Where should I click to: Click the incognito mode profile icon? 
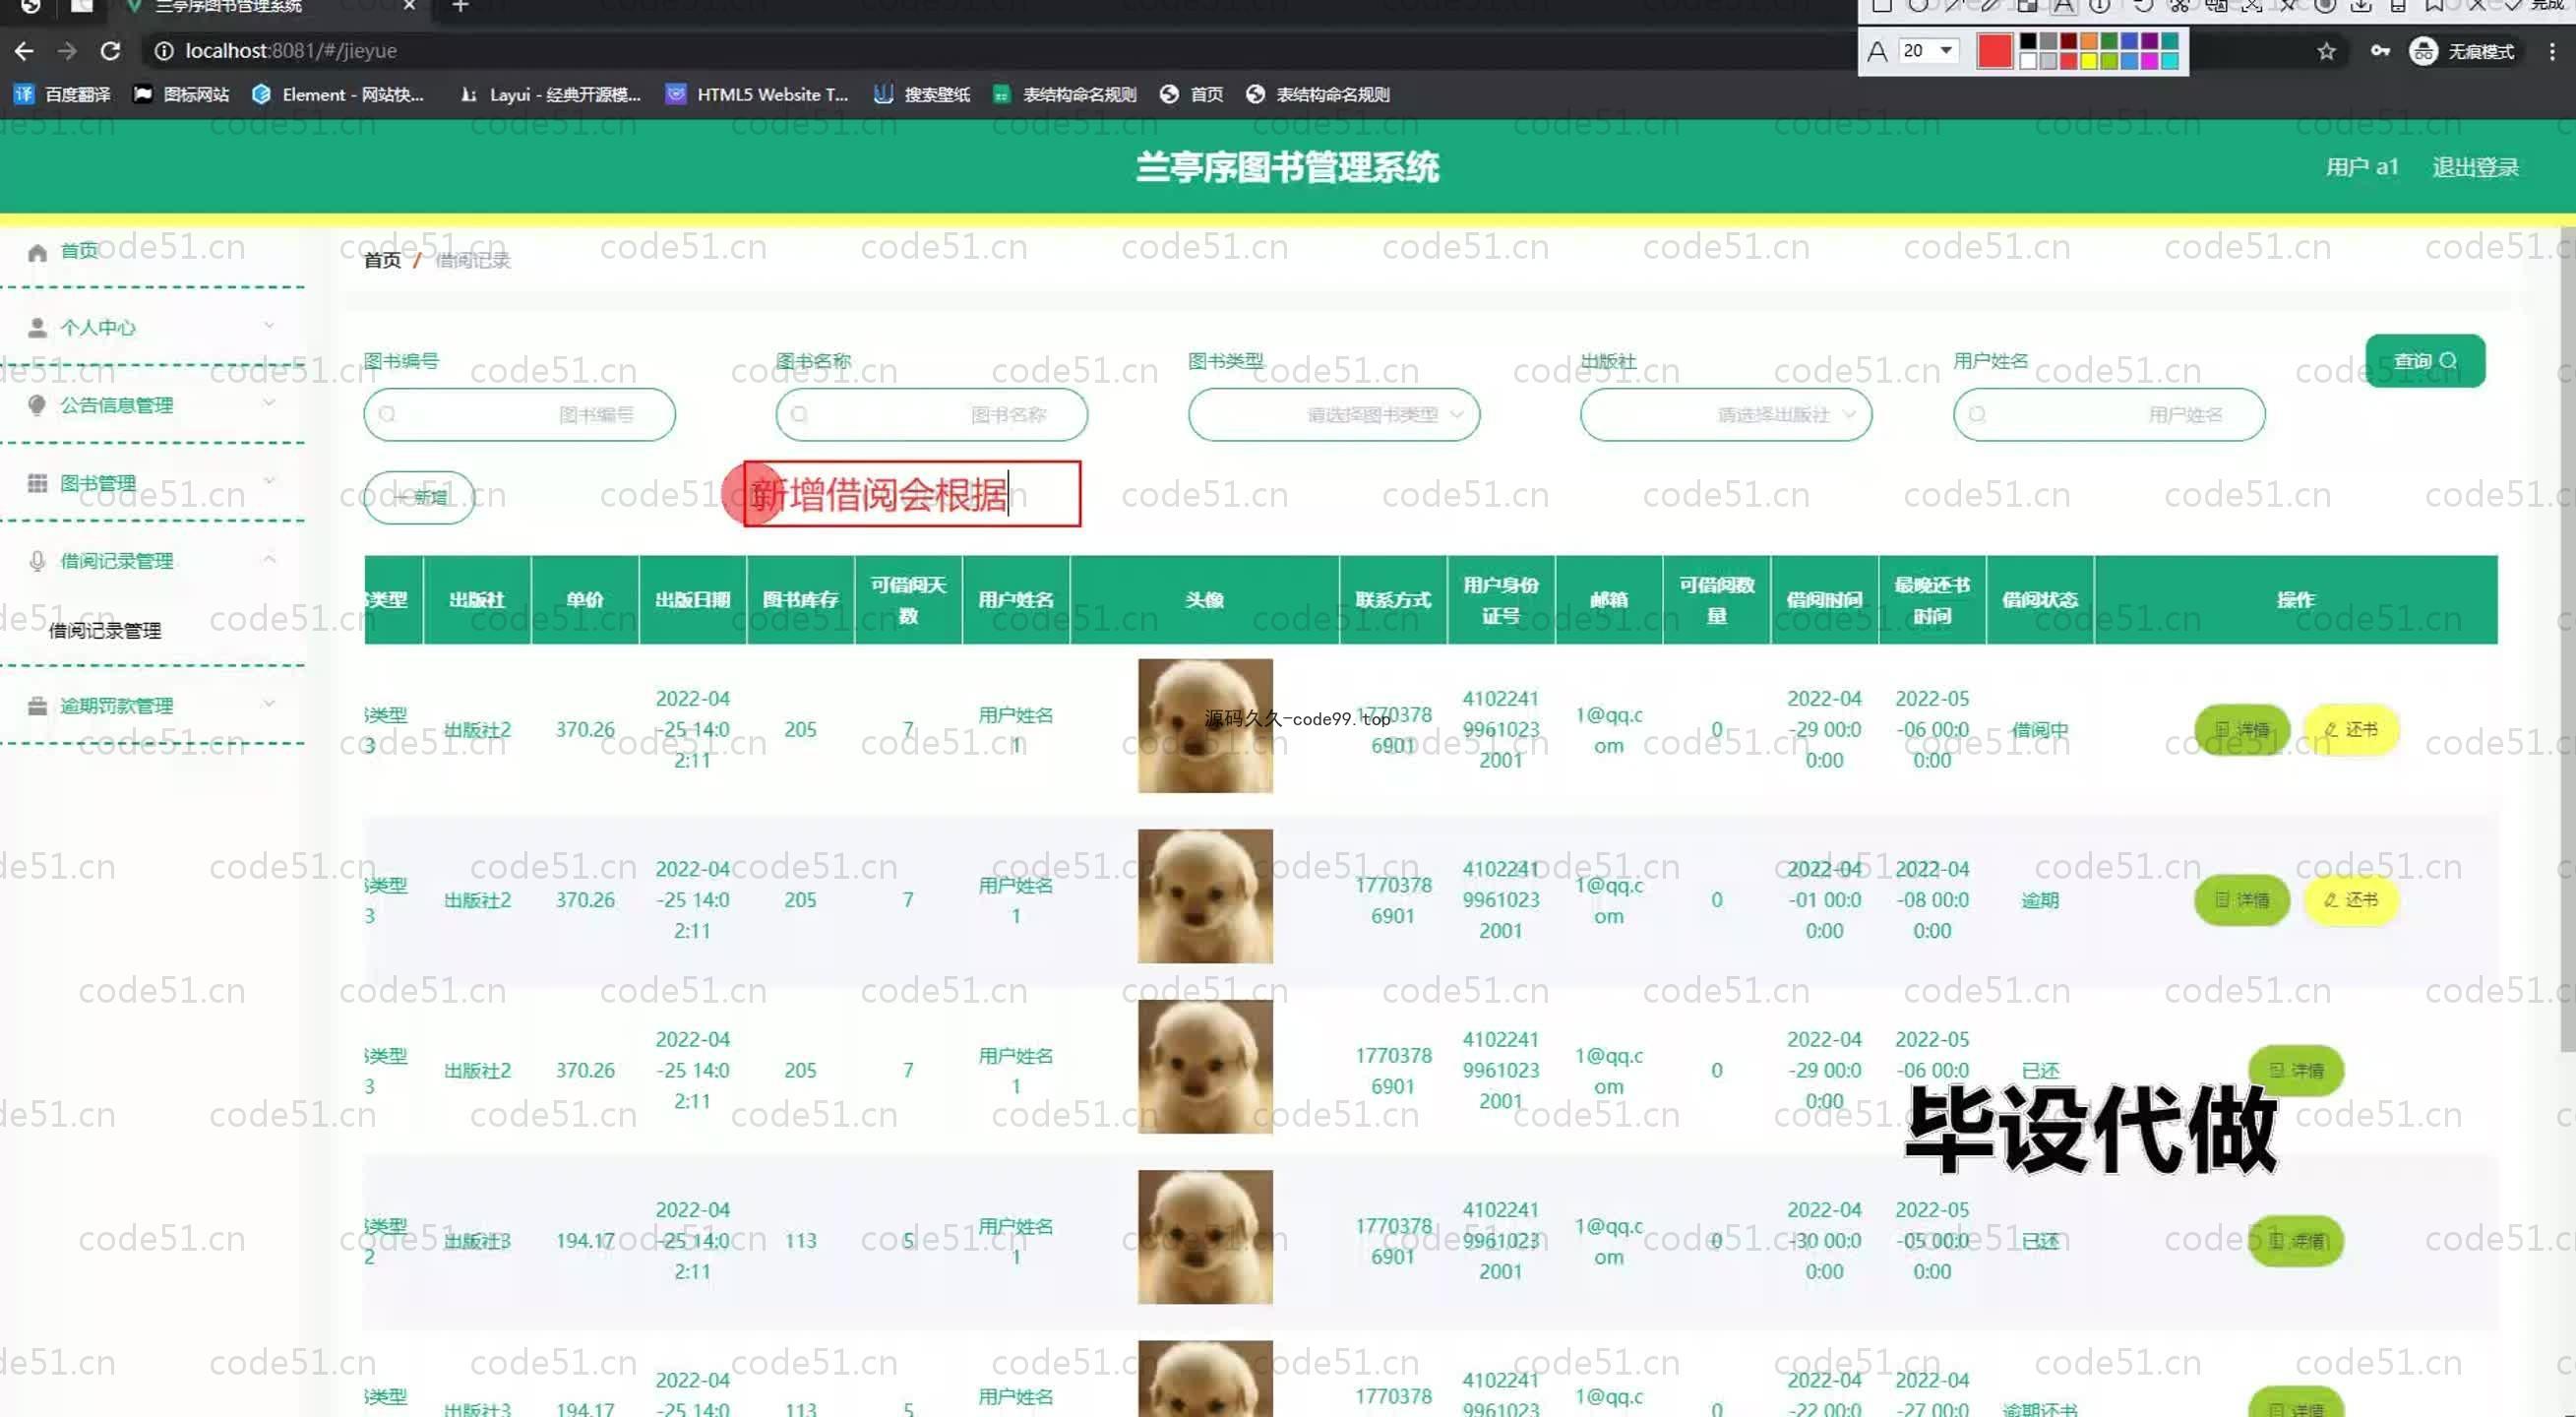(x=2423, y=51)
